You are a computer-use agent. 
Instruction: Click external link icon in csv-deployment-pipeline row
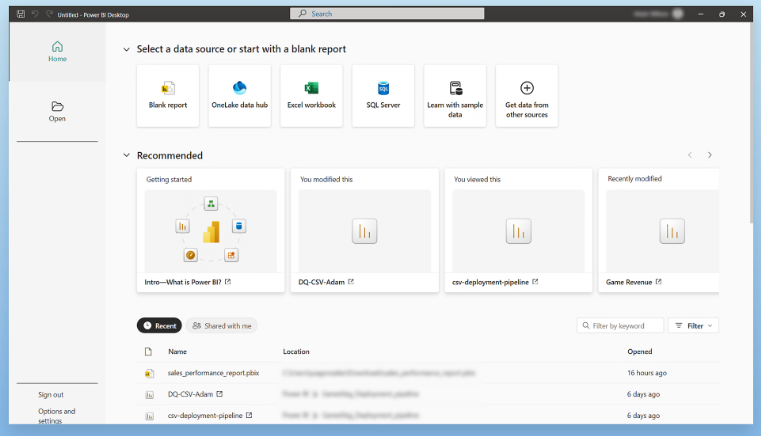click(249, 415)
